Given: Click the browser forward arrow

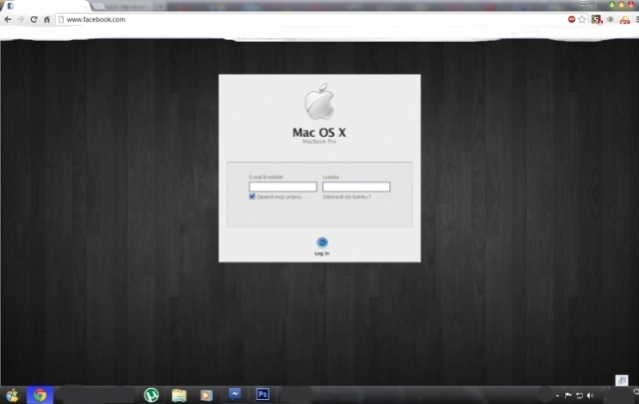Looking at the screenshot, I should coord(20,19).
